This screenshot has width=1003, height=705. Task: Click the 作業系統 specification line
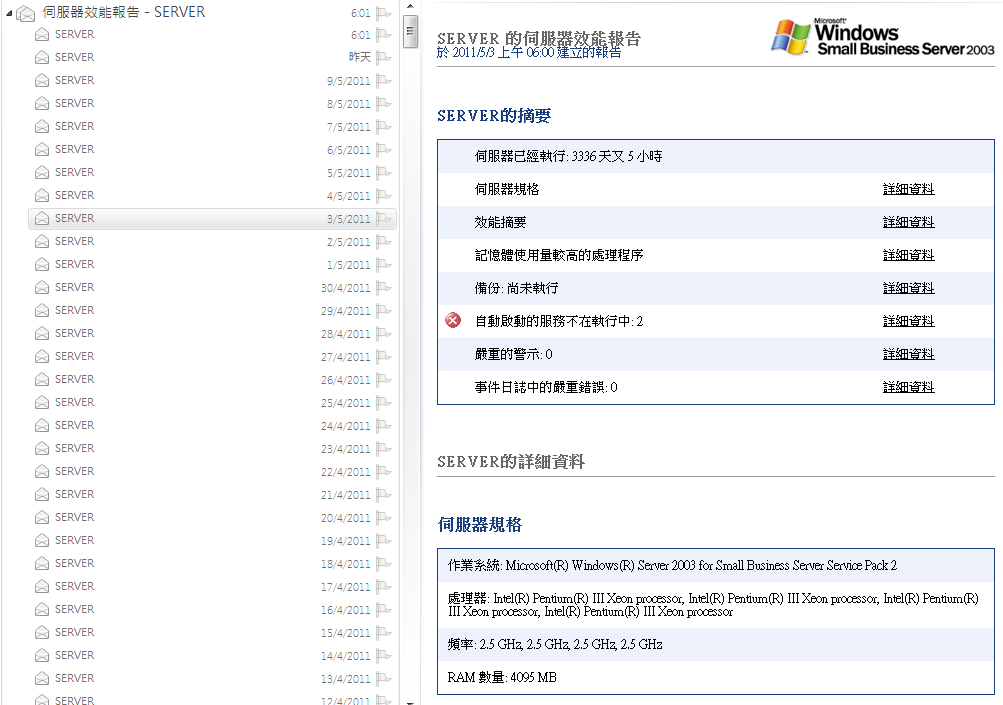tap(672, 566)
